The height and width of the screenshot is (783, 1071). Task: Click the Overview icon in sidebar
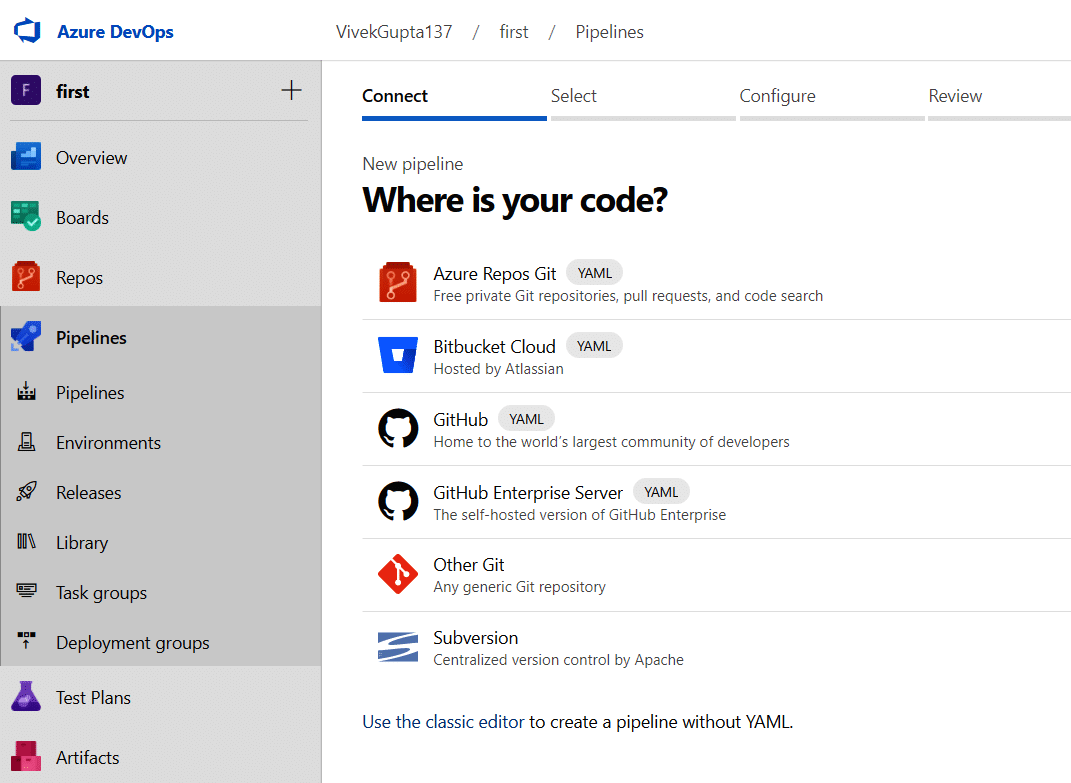26,157
